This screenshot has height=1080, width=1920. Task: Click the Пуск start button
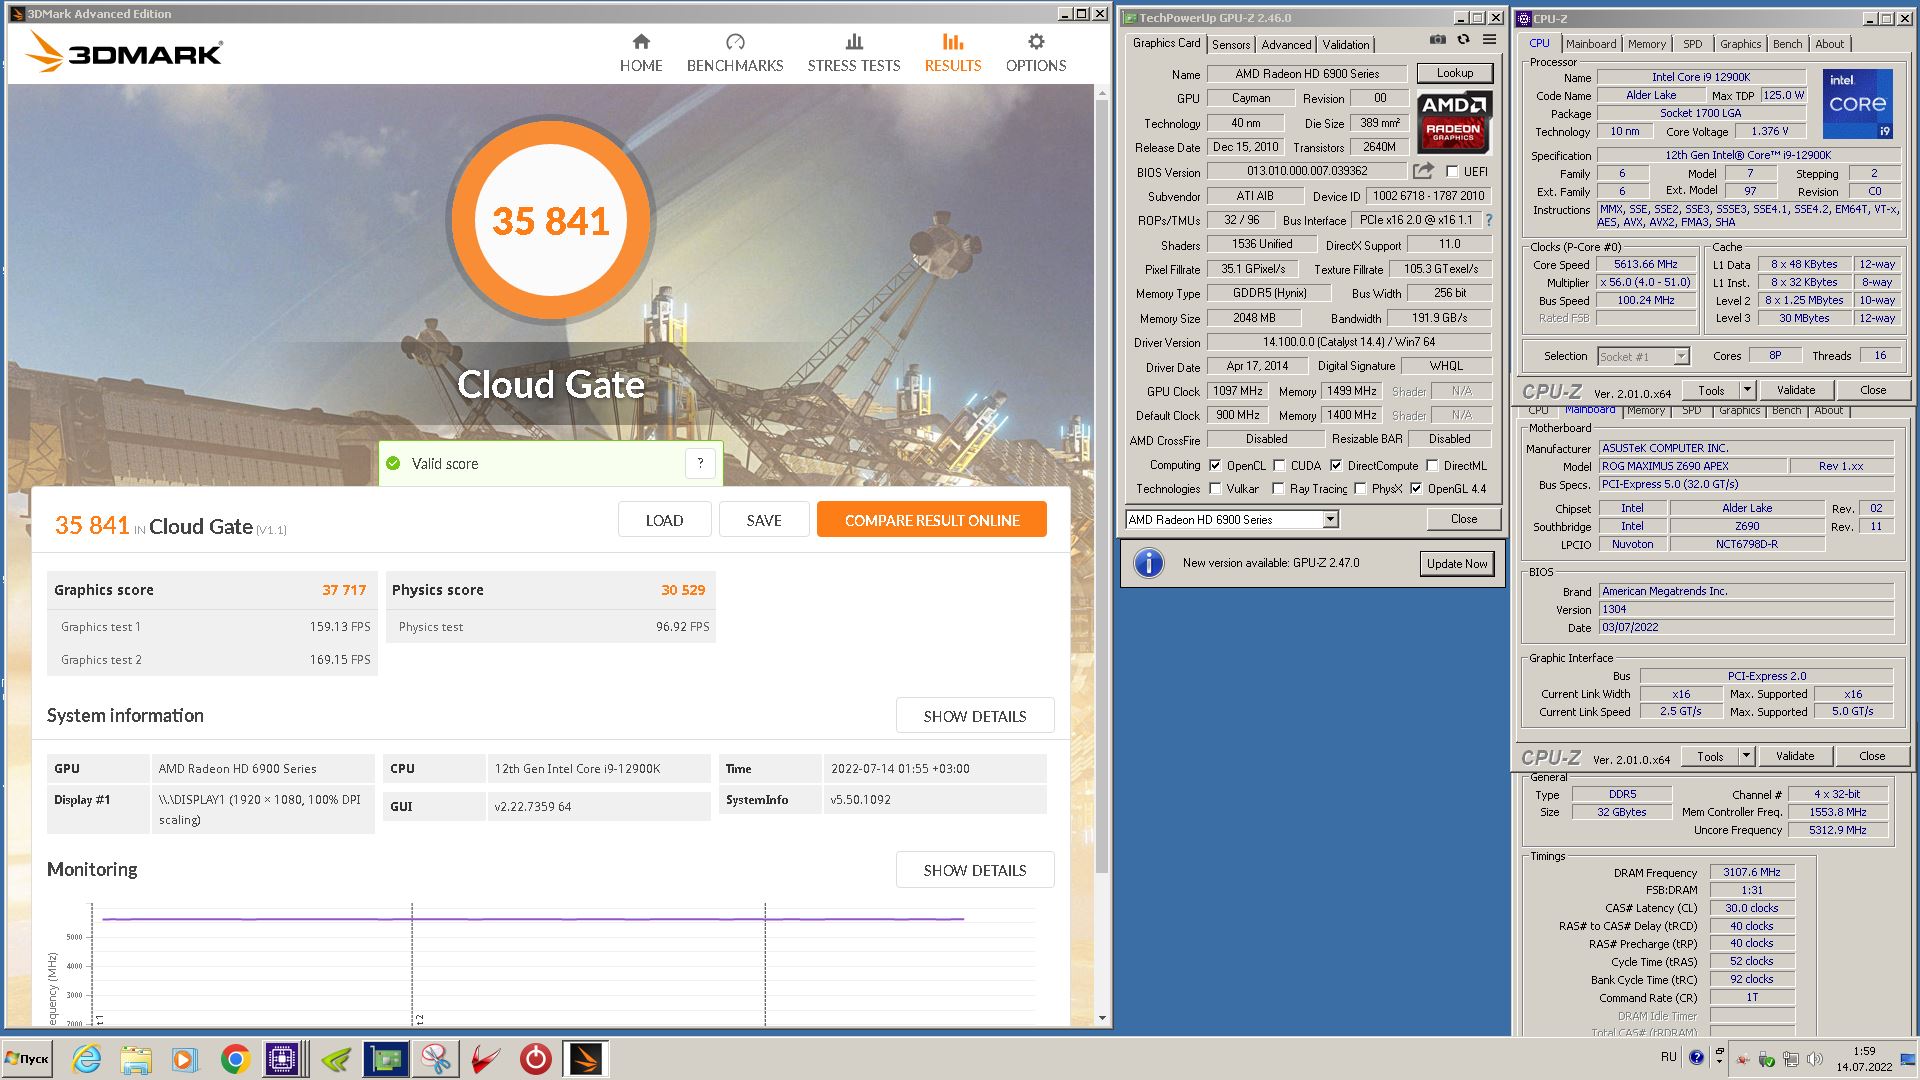point(27,1059)
